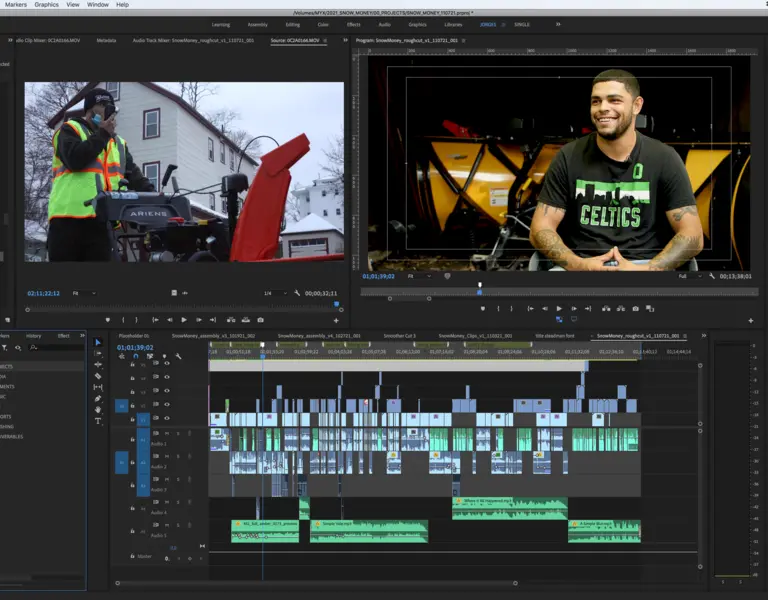Select the Ripple Edit tool
768x600 pixels.
(98, 364)
